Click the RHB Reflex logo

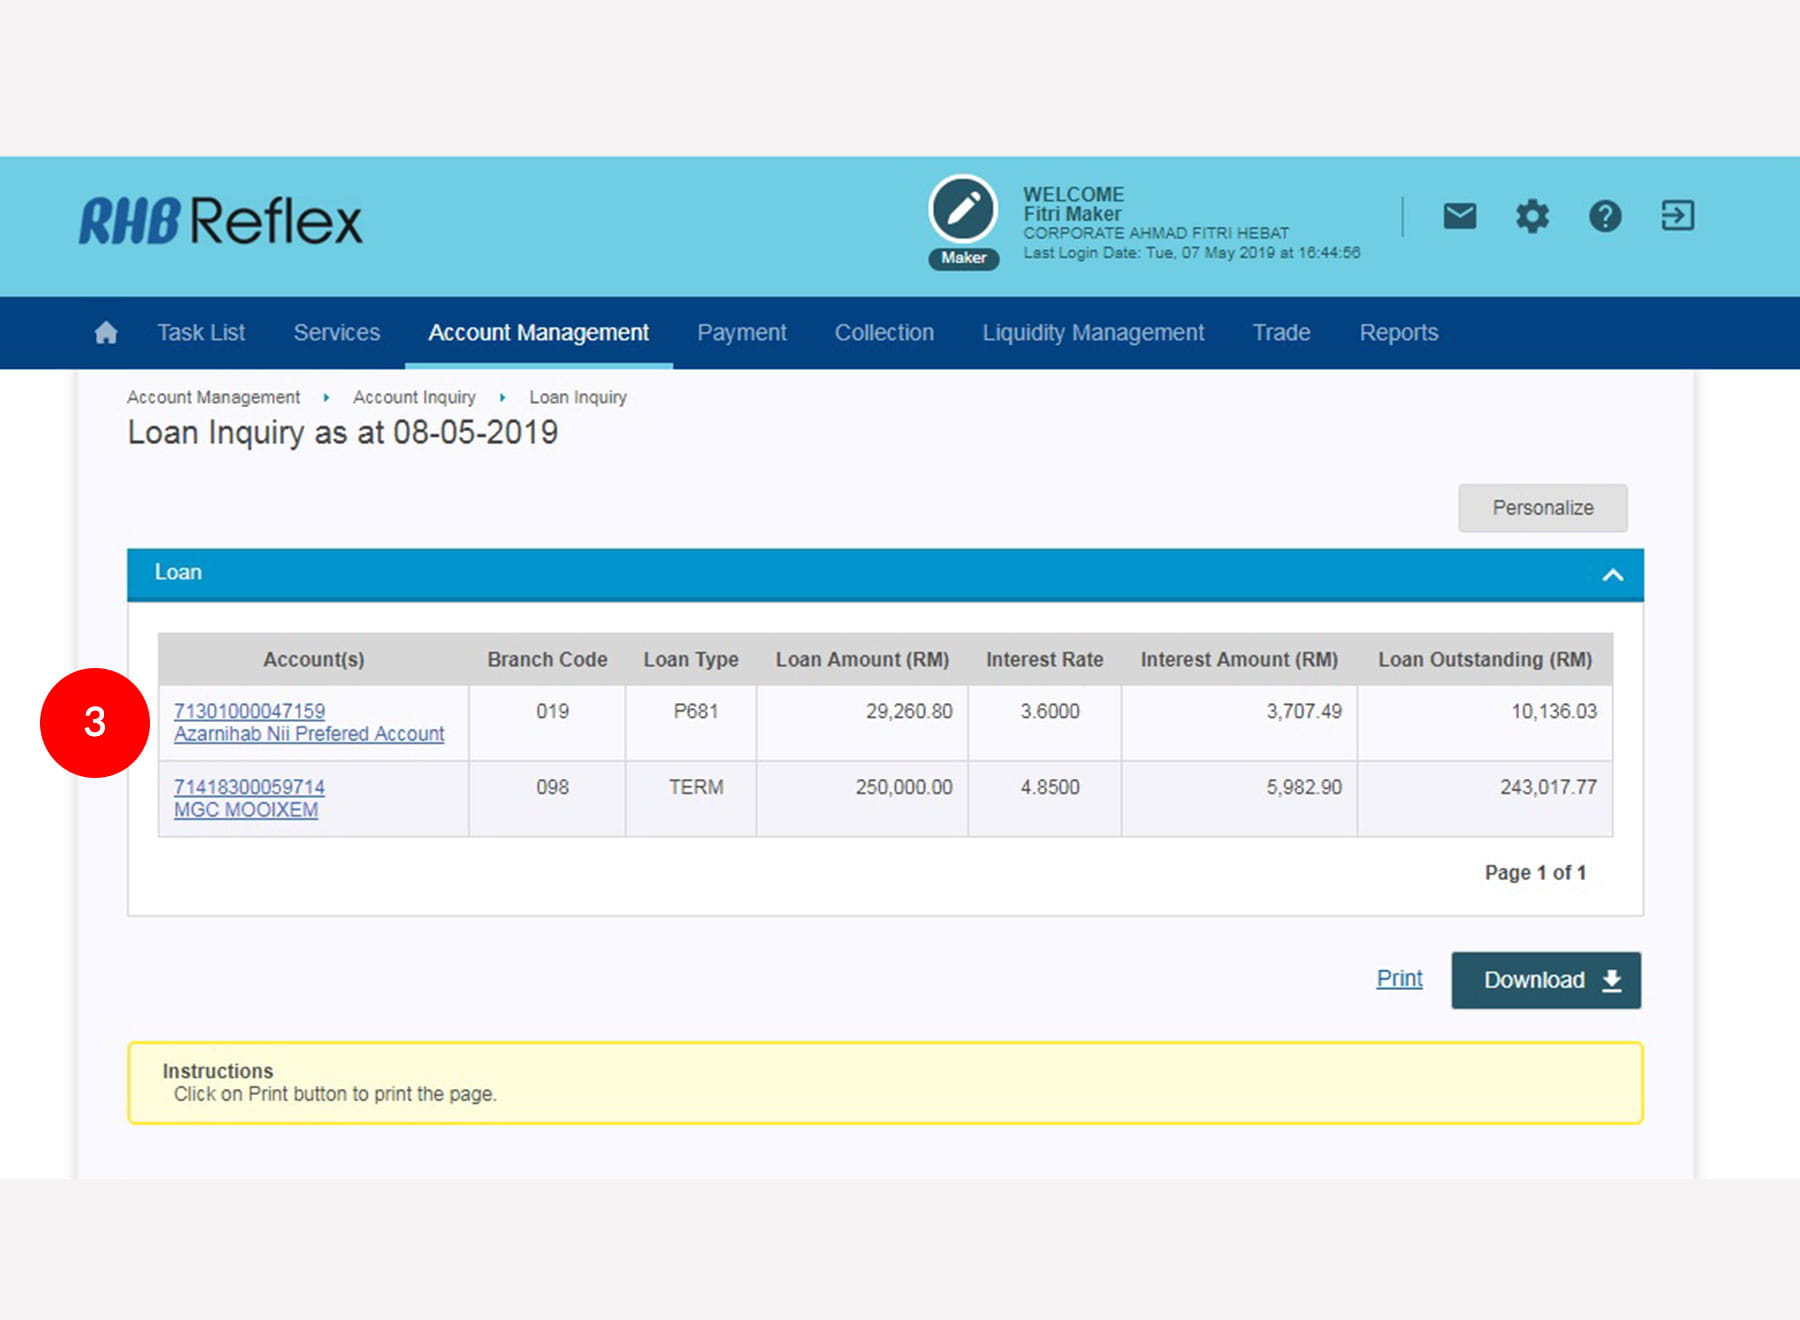pyautogui.click(x=221, y=221)
